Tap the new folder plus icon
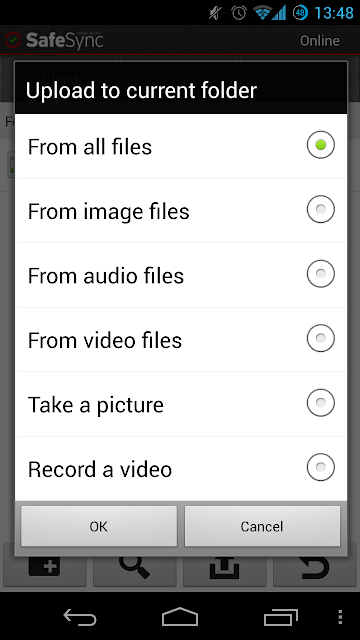 [44, 567]
